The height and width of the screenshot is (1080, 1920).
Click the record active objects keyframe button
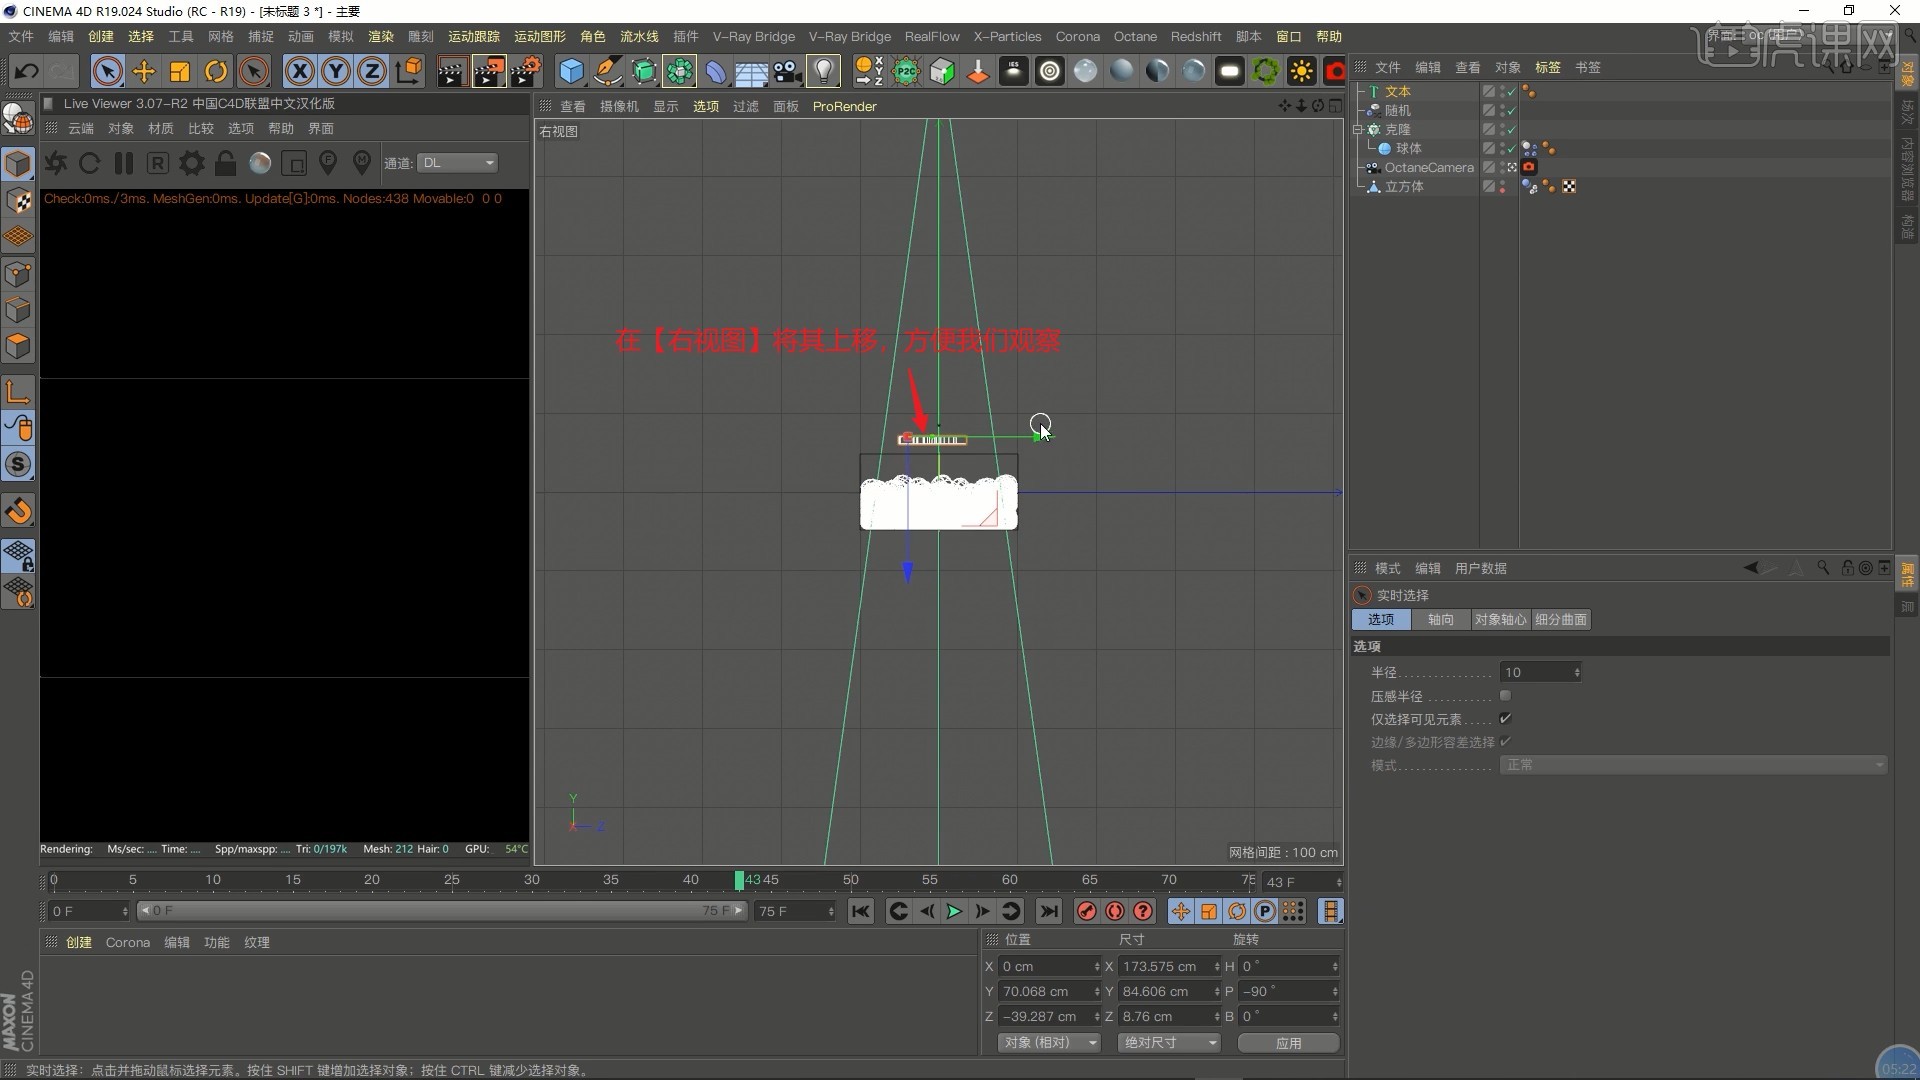click(x=1087, y=911)
